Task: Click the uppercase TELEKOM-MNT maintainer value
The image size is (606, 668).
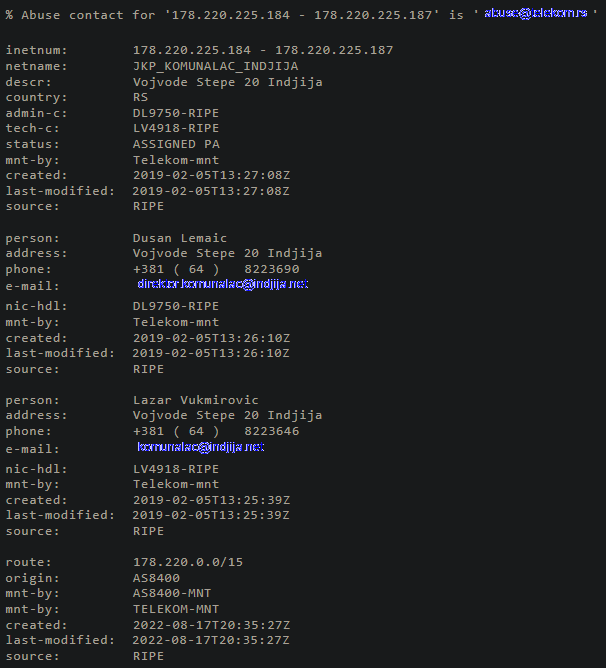Action: 176,609
